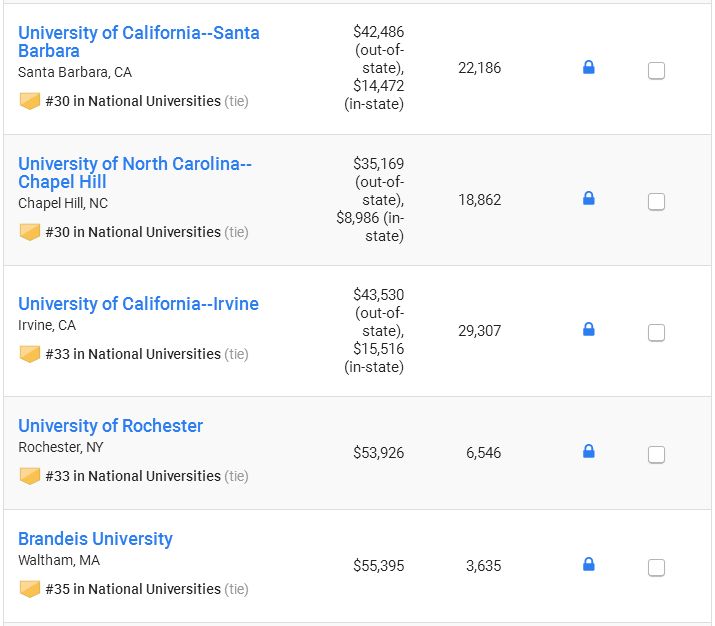The width and height of the screenshot is (715, 626).
Task: Mark the Brandeis University checkbox
Action: coord(656,568)
